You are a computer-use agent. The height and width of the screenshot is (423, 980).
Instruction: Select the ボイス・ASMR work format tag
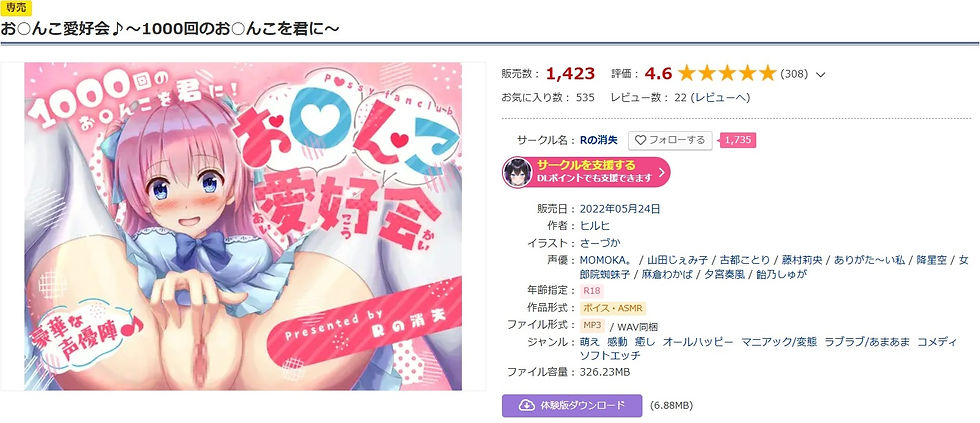[613, 308]
